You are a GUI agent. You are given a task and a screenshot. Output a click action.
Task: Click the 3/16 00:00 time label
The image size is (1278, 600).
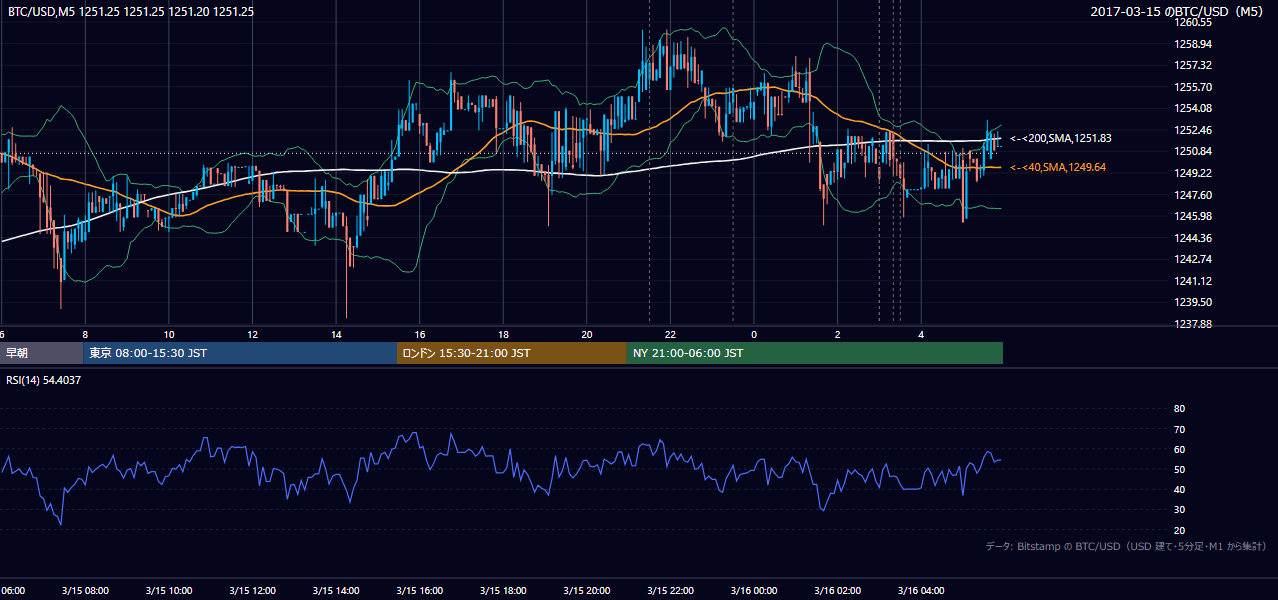point(754,591)
